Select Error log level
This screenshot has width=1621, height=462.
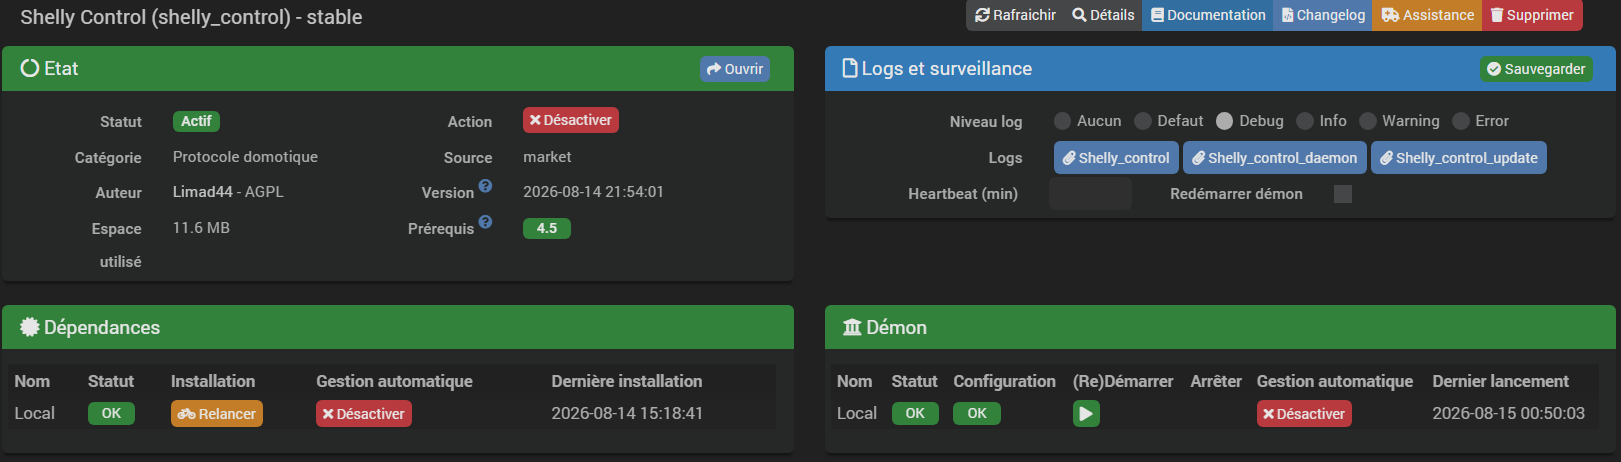coord(1461,121)
